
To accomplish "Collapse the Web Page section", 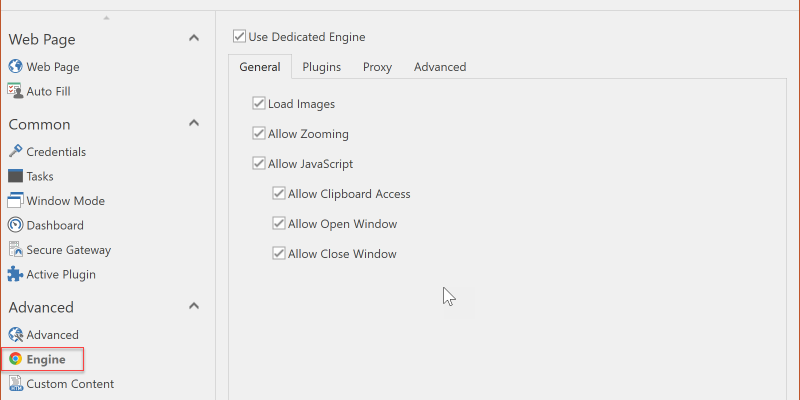I will coord(194,39).
